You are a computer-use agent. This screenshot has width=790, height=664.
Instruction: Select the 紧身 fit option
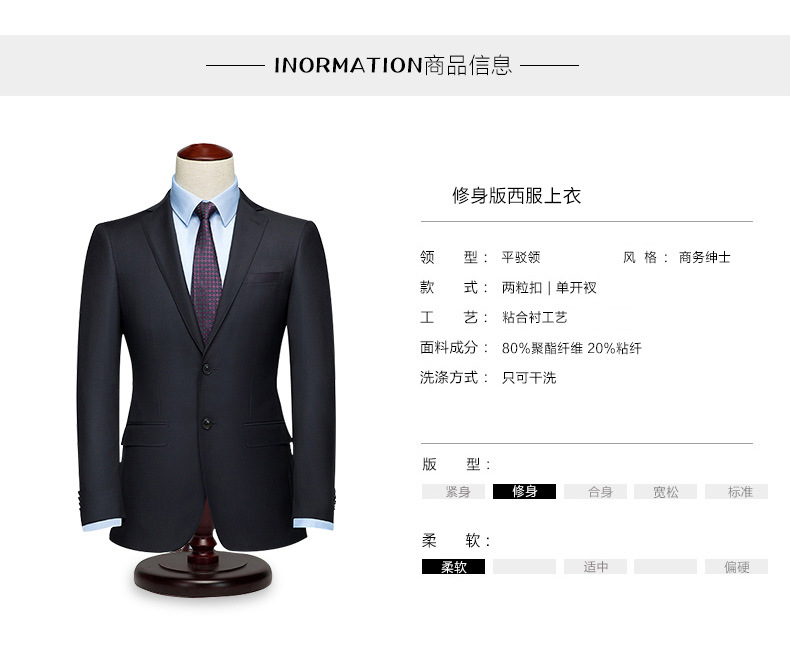[453, 491]
